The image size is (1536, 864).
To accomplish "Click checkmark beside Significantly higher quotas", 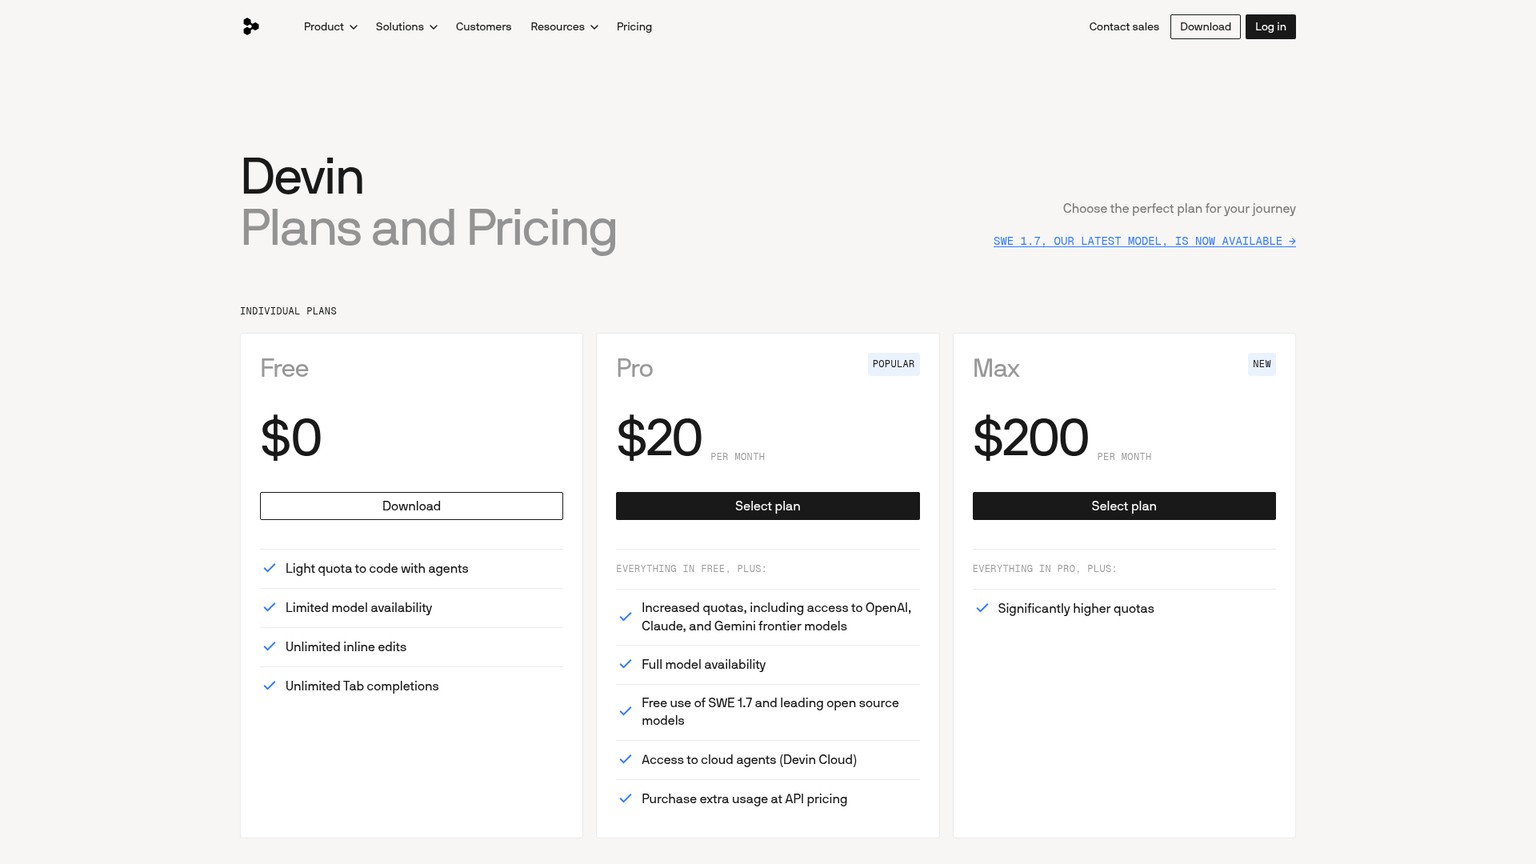I will coord(982,608).
